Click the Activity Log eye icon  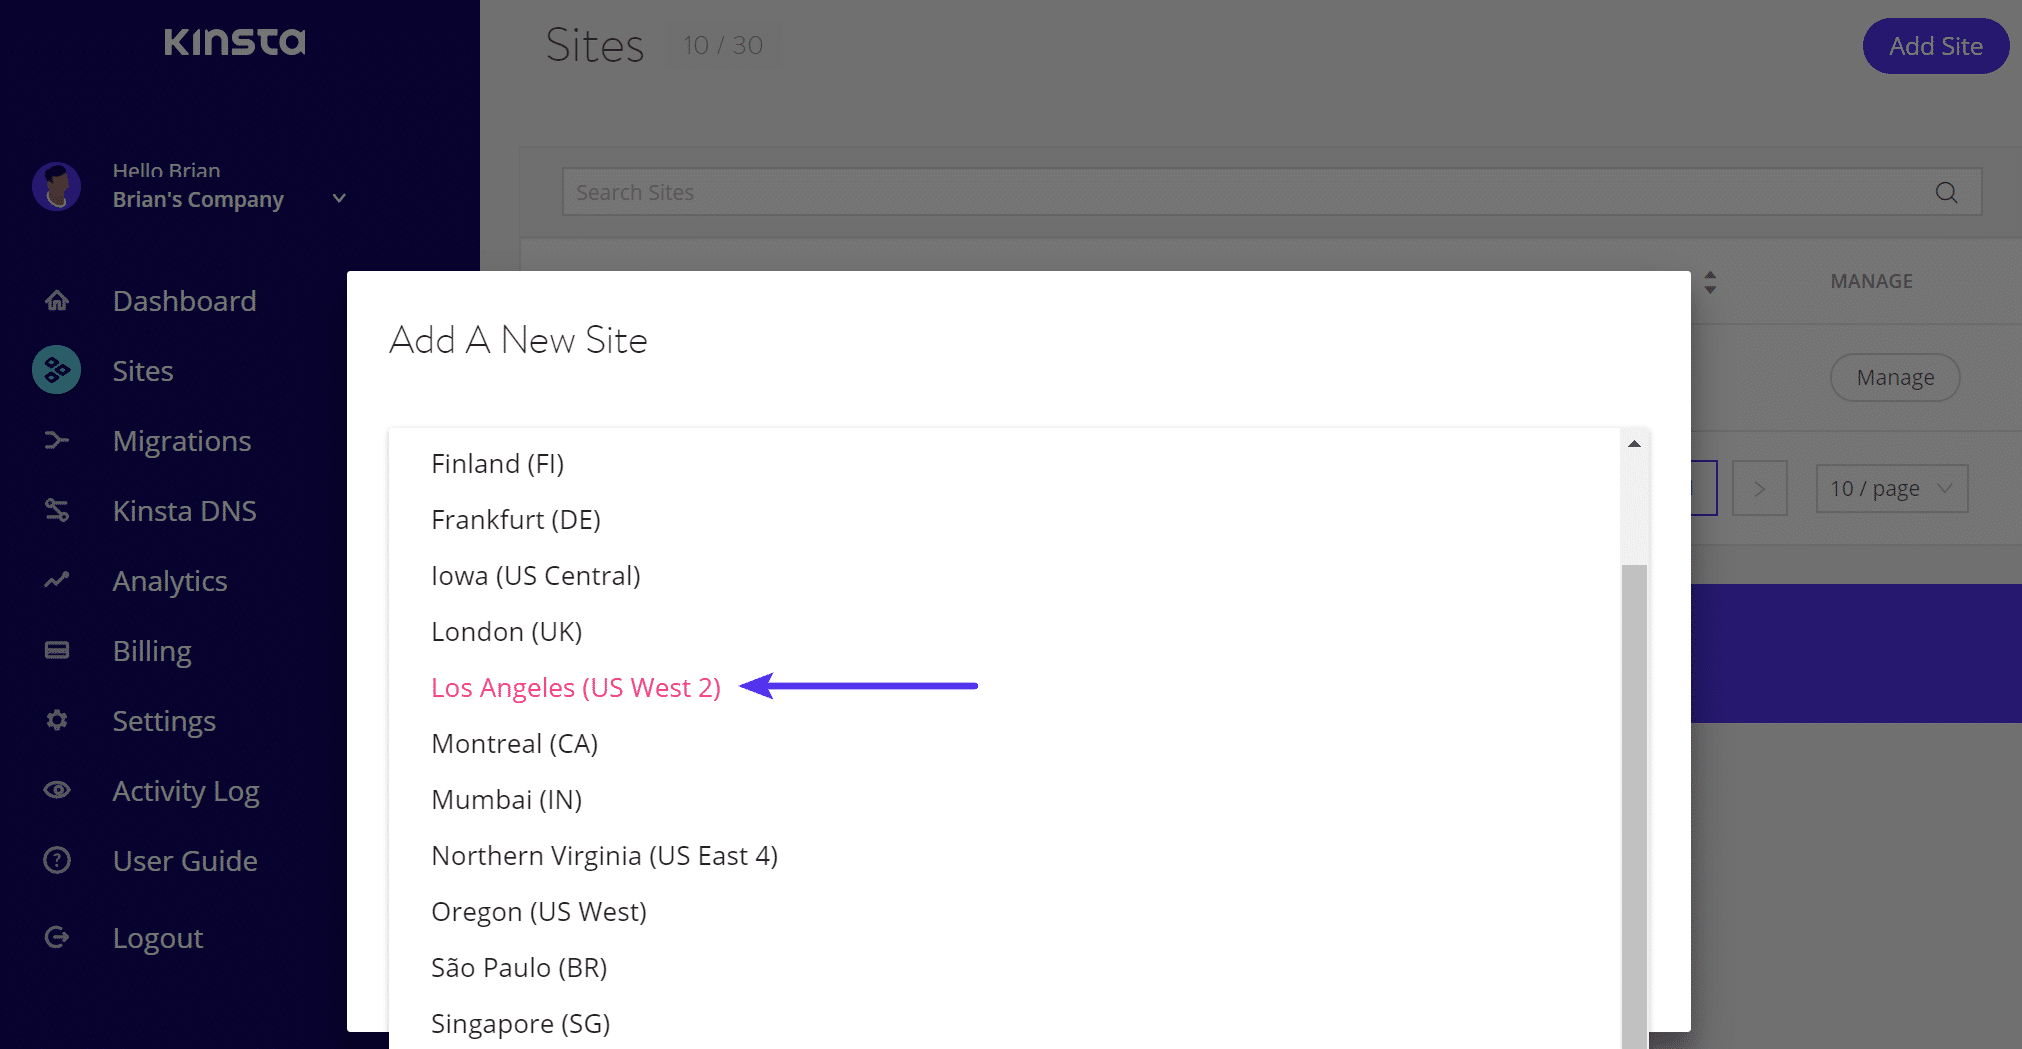click(x=57, y=790)
